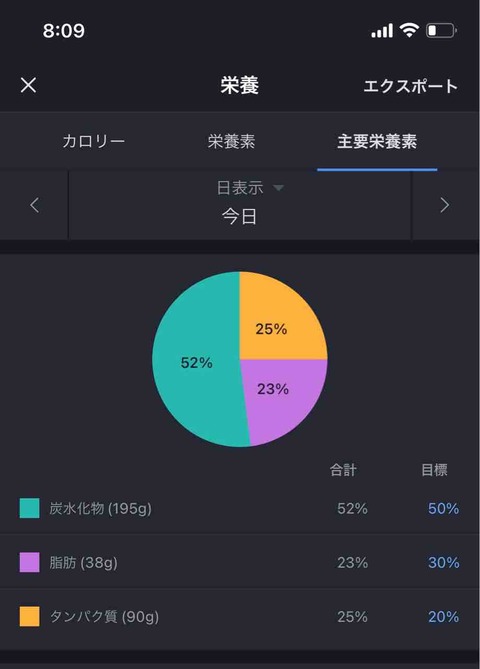Go to previous day with left chevron
The height and width of the screenshot is (669, 480).
coord(35,205)
